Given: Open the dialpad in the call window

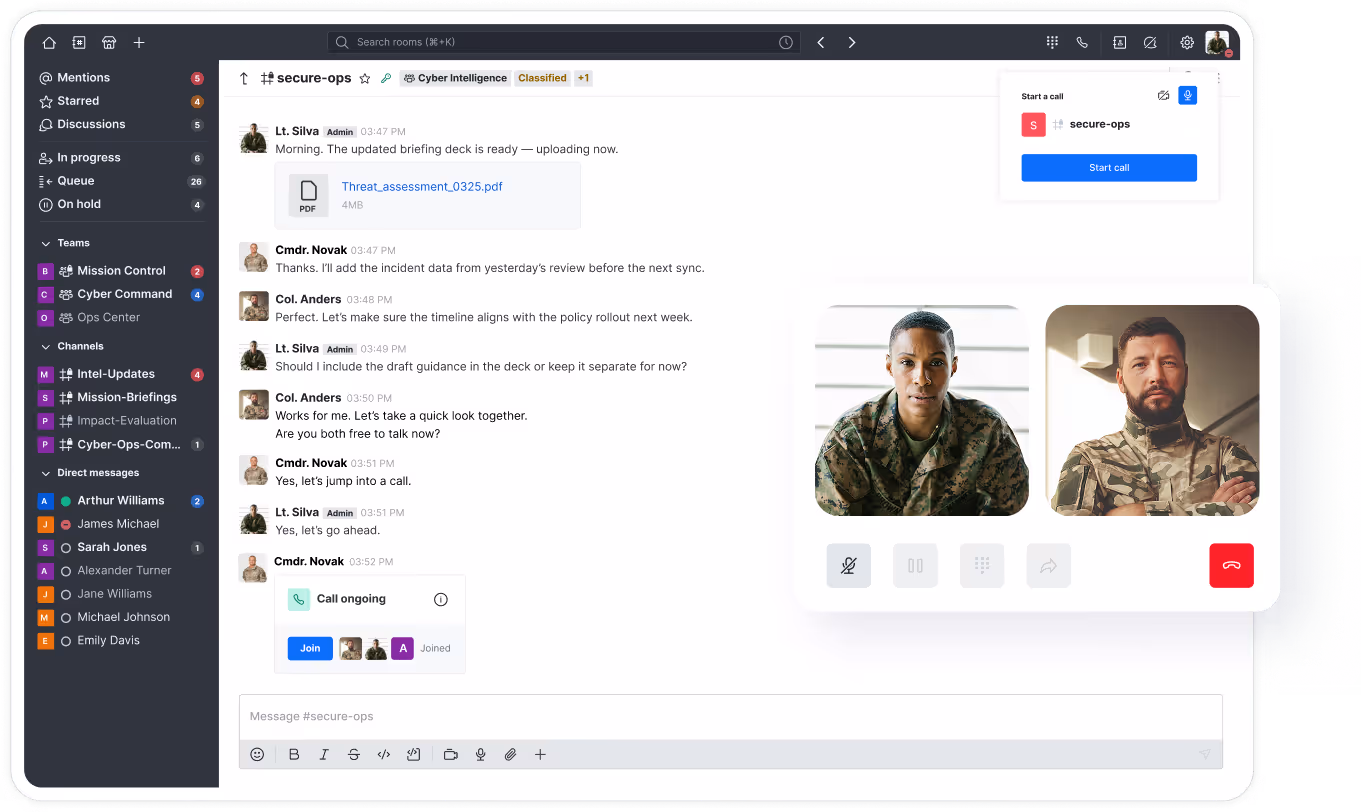Looking at the screenshot, I should [982, 566].
